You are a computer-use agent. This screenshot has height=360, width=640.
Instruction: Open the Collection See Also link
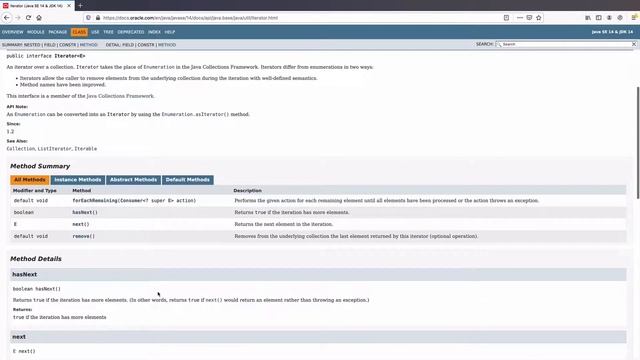pyautogui.click(x=20, y=149)
